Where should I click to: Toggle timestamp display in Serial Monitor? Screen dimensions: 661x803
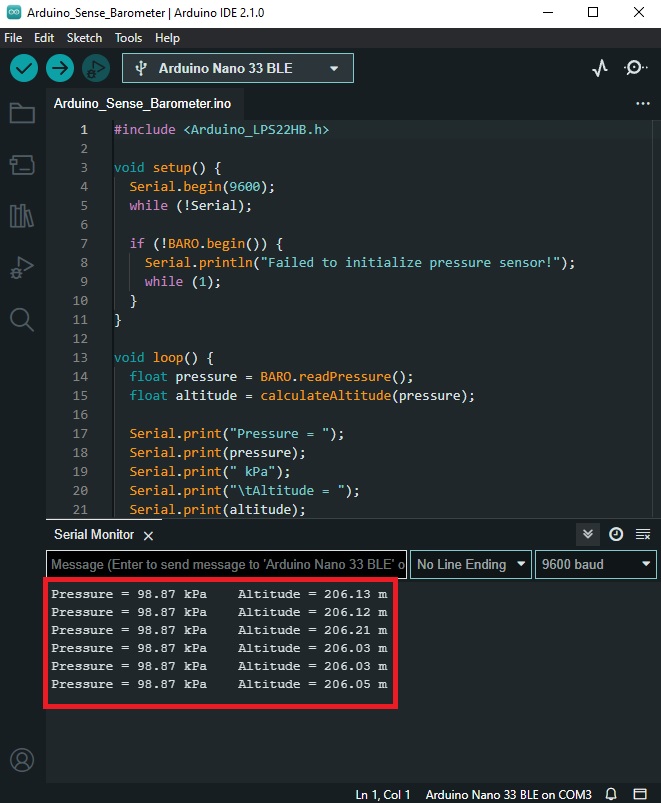tap(616, 535)
